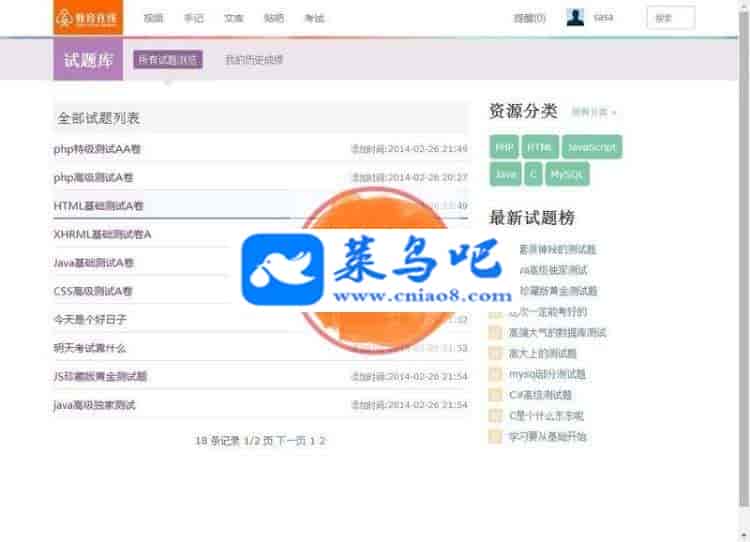Click rank icon beside C#高级测试题
This screenshot has height=542, width=750.
[x=495, y=395]
